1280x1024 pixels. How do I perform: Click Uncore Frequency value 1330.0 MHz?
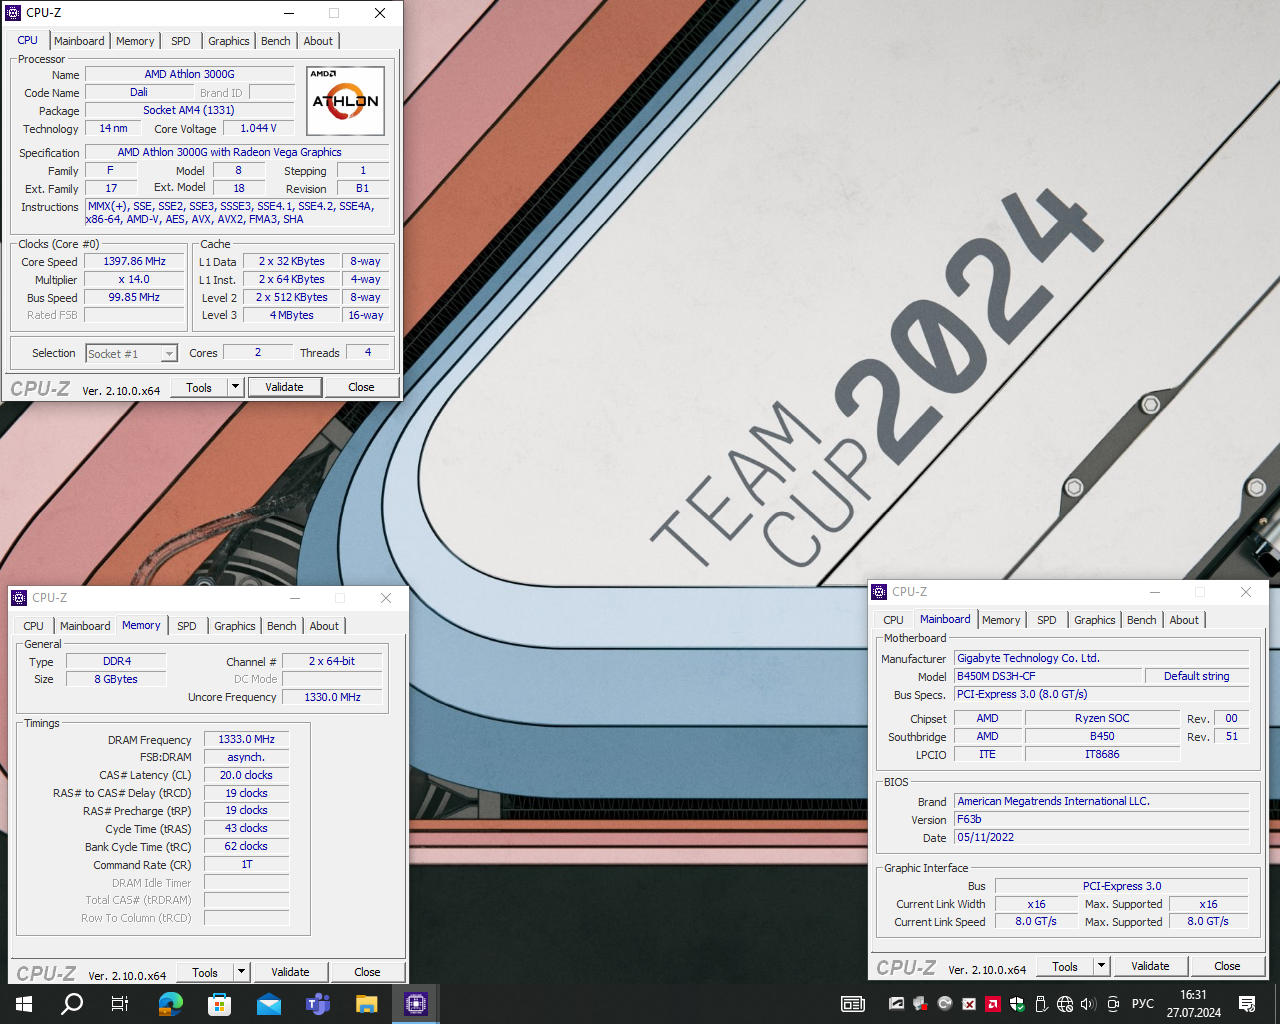(332, 697)
